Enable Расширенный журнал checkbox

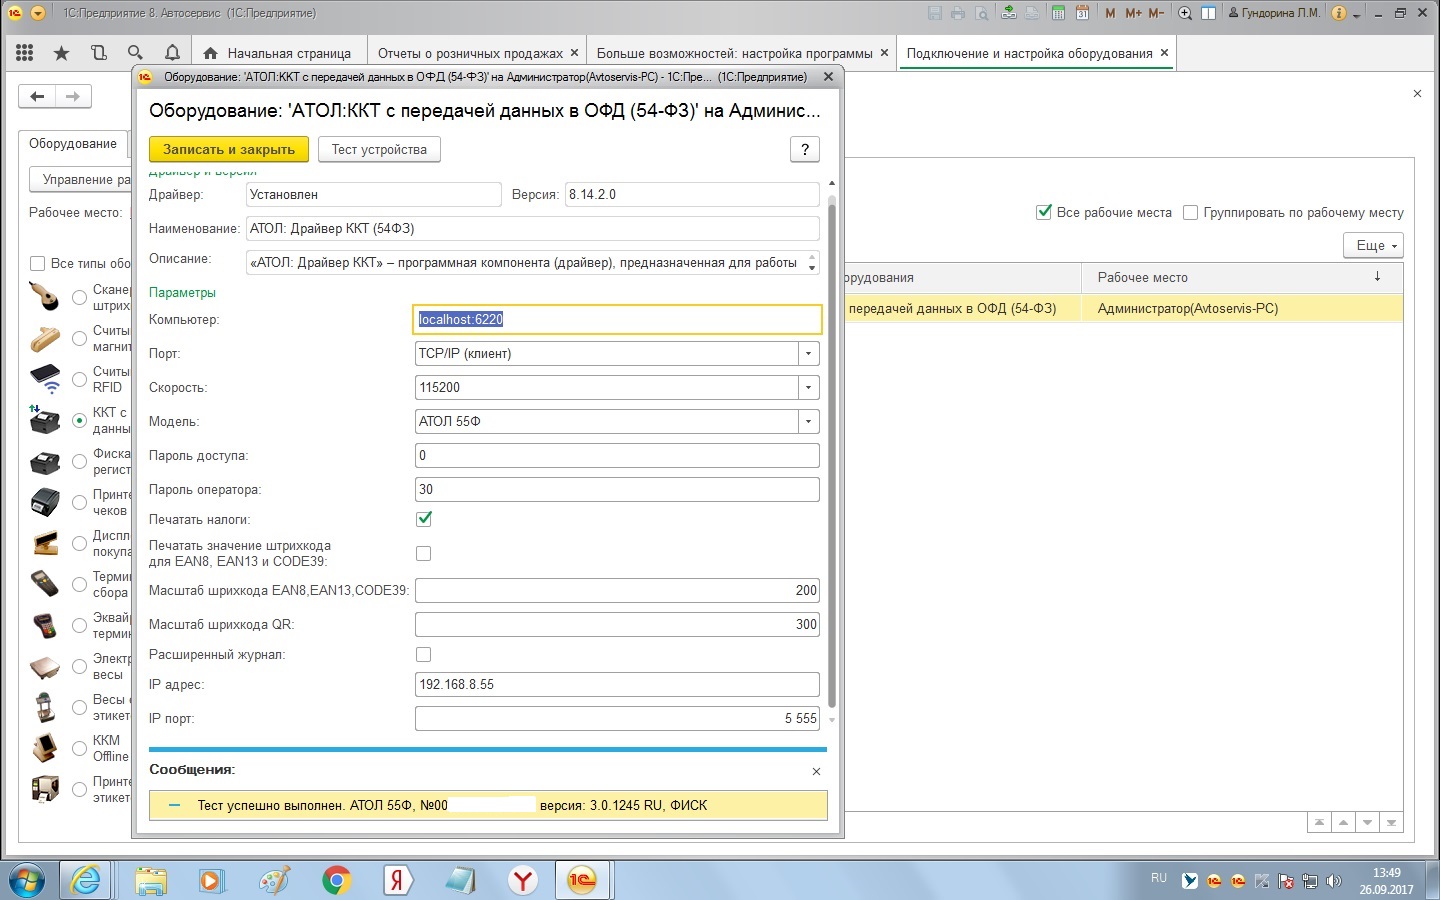[x=424, y=654]
